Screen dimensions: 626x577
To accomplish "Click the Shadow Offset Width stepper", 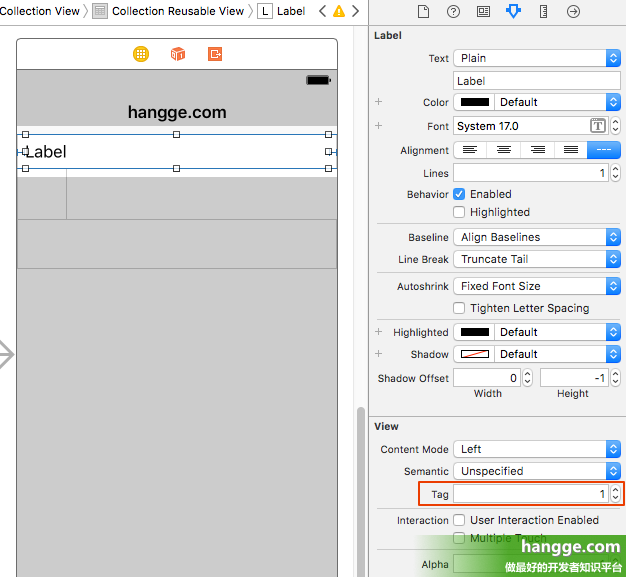I will 527,378.
